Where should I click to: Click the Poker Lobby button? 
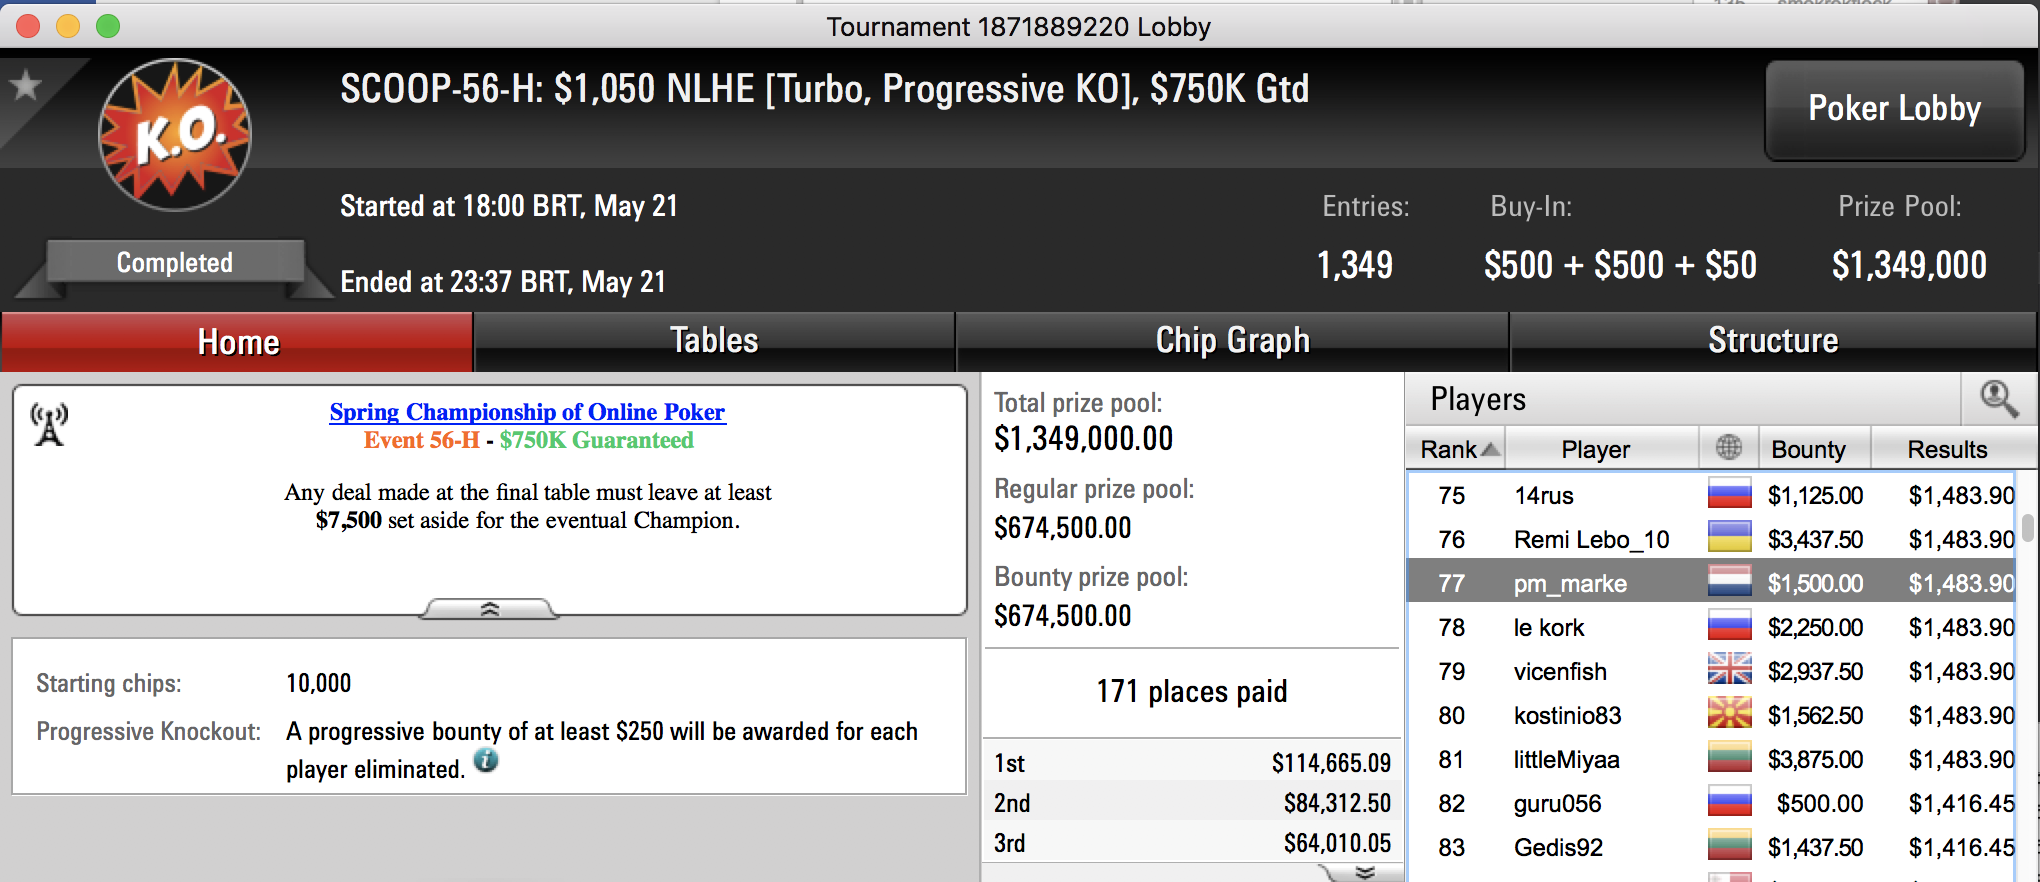pos(1895,109)
